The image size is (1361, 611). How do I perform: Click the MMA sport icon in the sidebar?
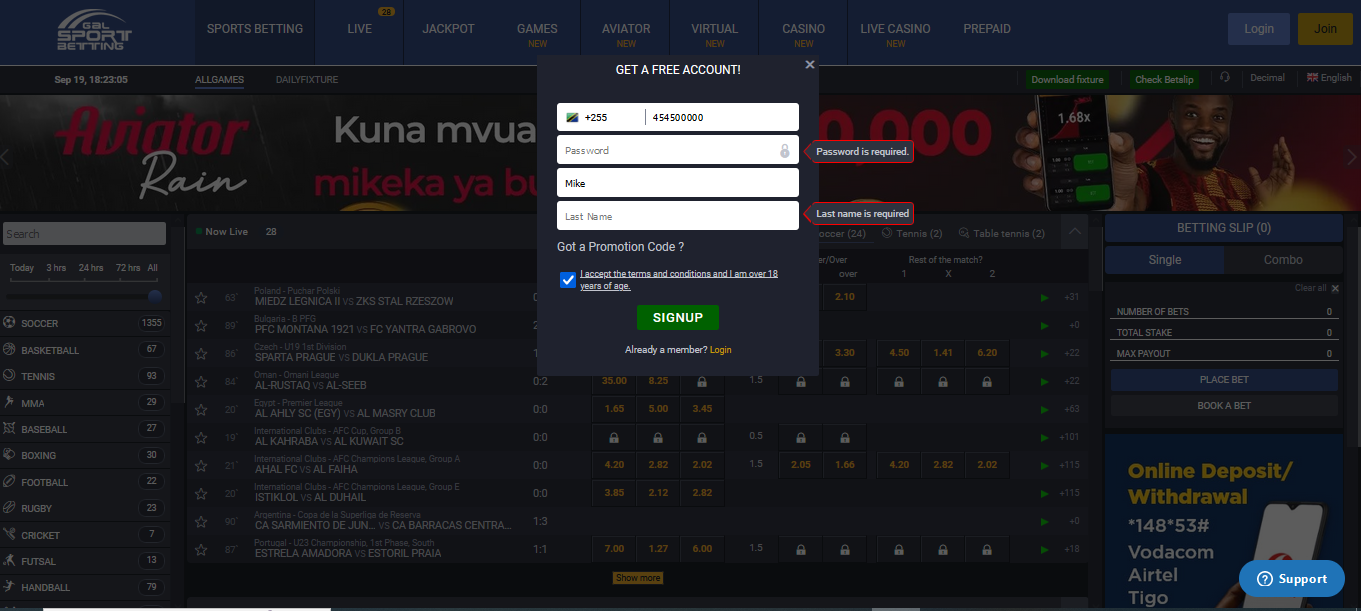pyautogui.click(x=10, y=402)
